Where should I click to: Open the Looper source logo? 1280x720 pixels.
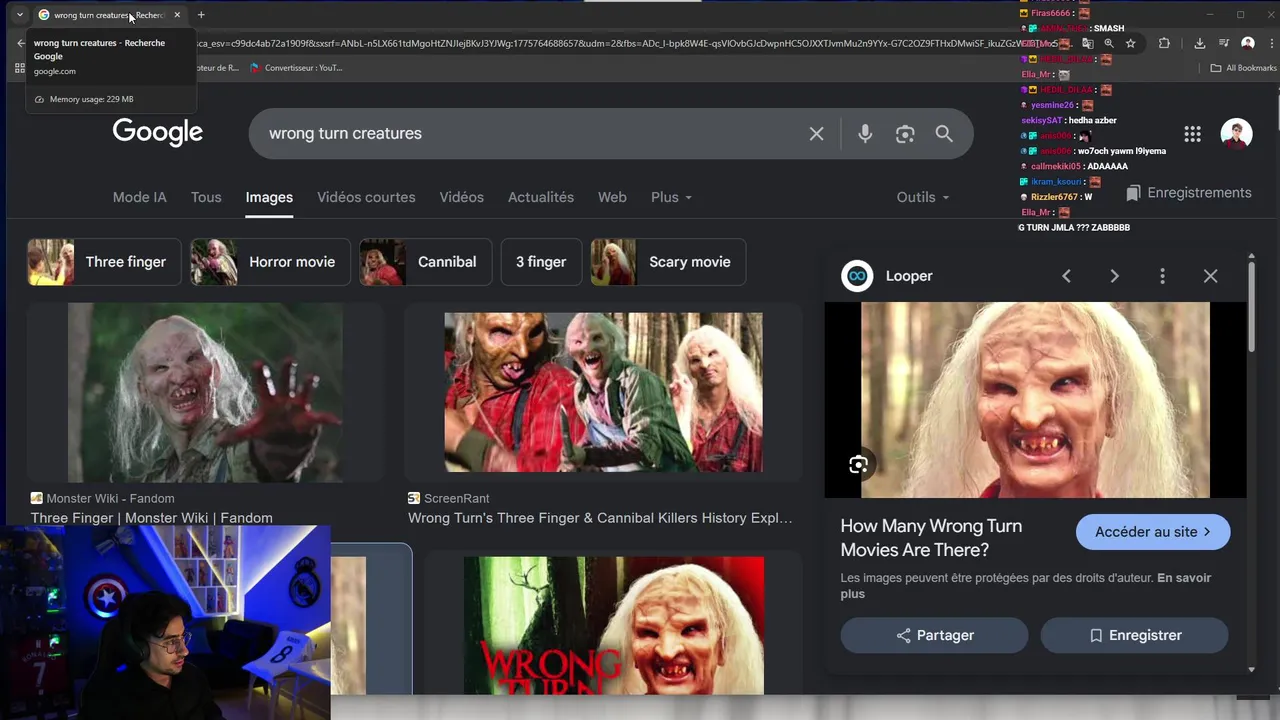coord(857,276)
